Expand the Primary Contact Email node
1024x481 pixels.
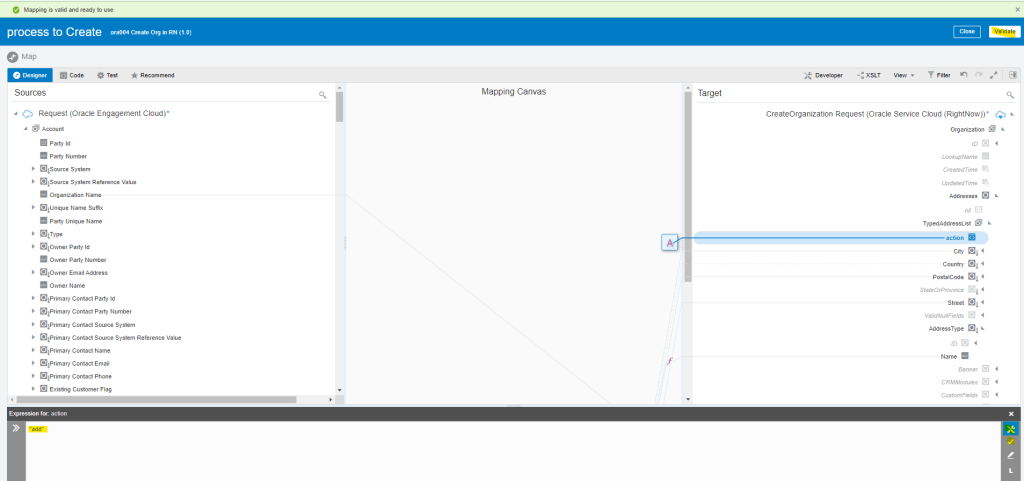(33, 363)
